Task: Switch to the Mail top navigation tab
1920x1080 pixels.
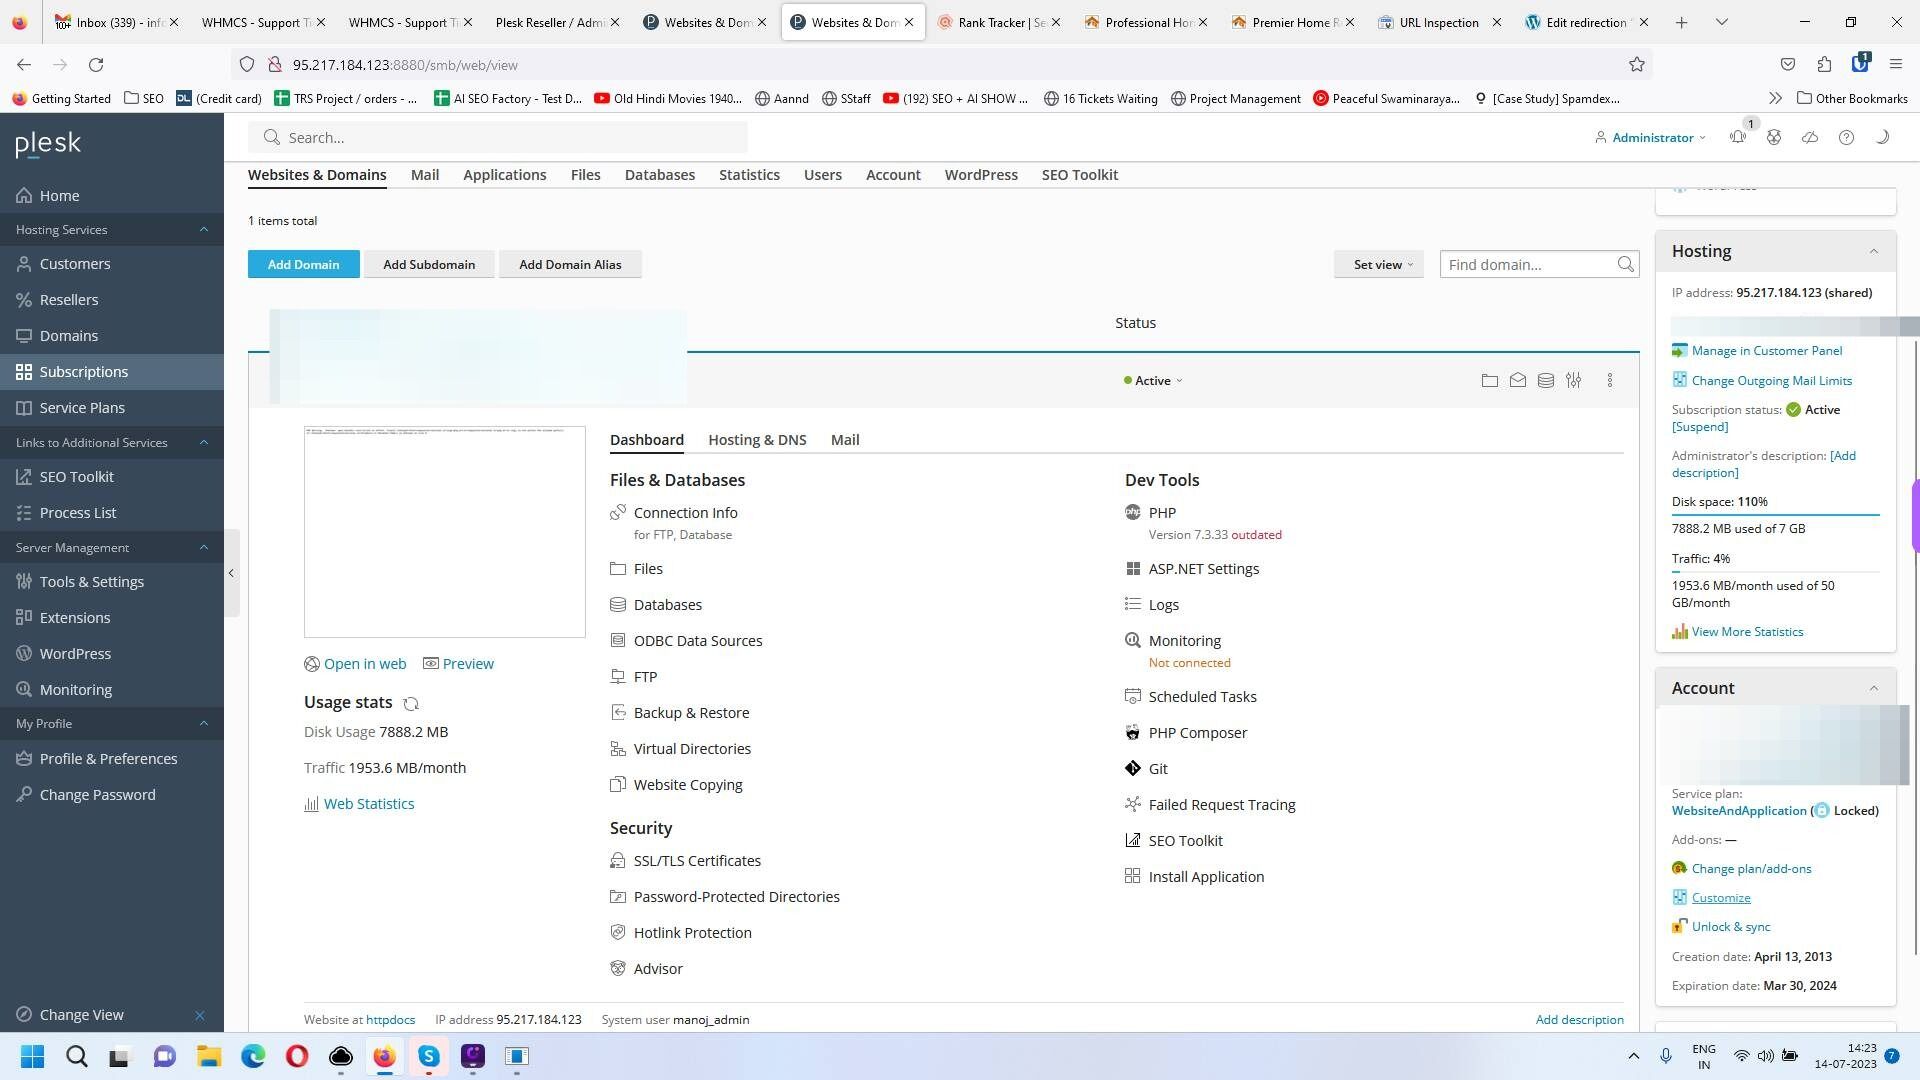Action: tap(425, 174)
